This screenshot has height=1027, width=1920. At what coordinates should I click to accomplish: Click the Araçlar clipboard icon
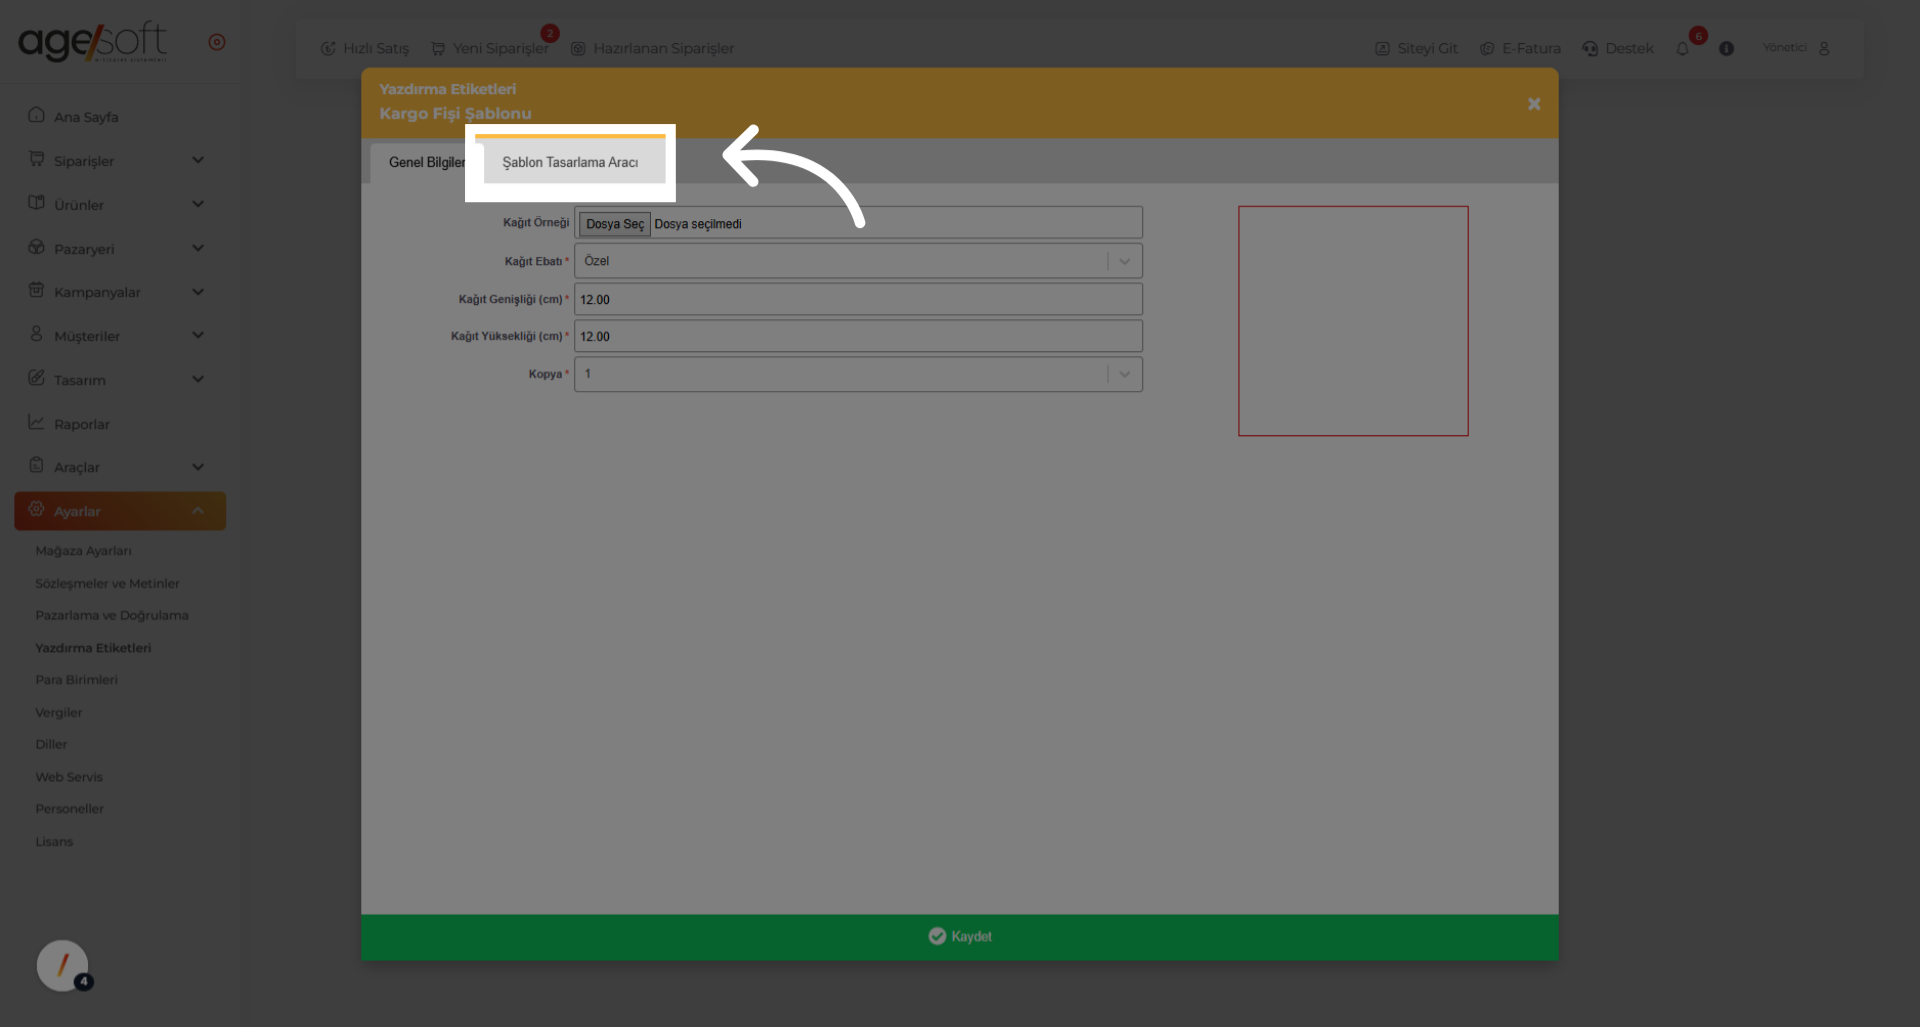point(37,465)
